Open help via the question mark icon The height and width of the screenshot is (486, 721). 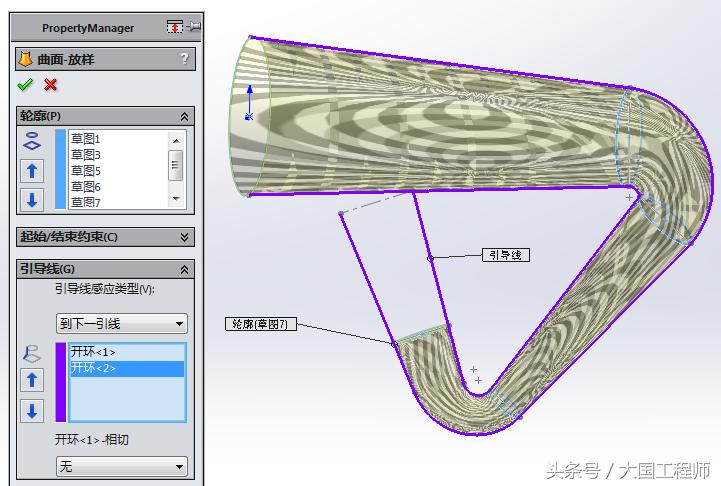click(x=184, y=59)
